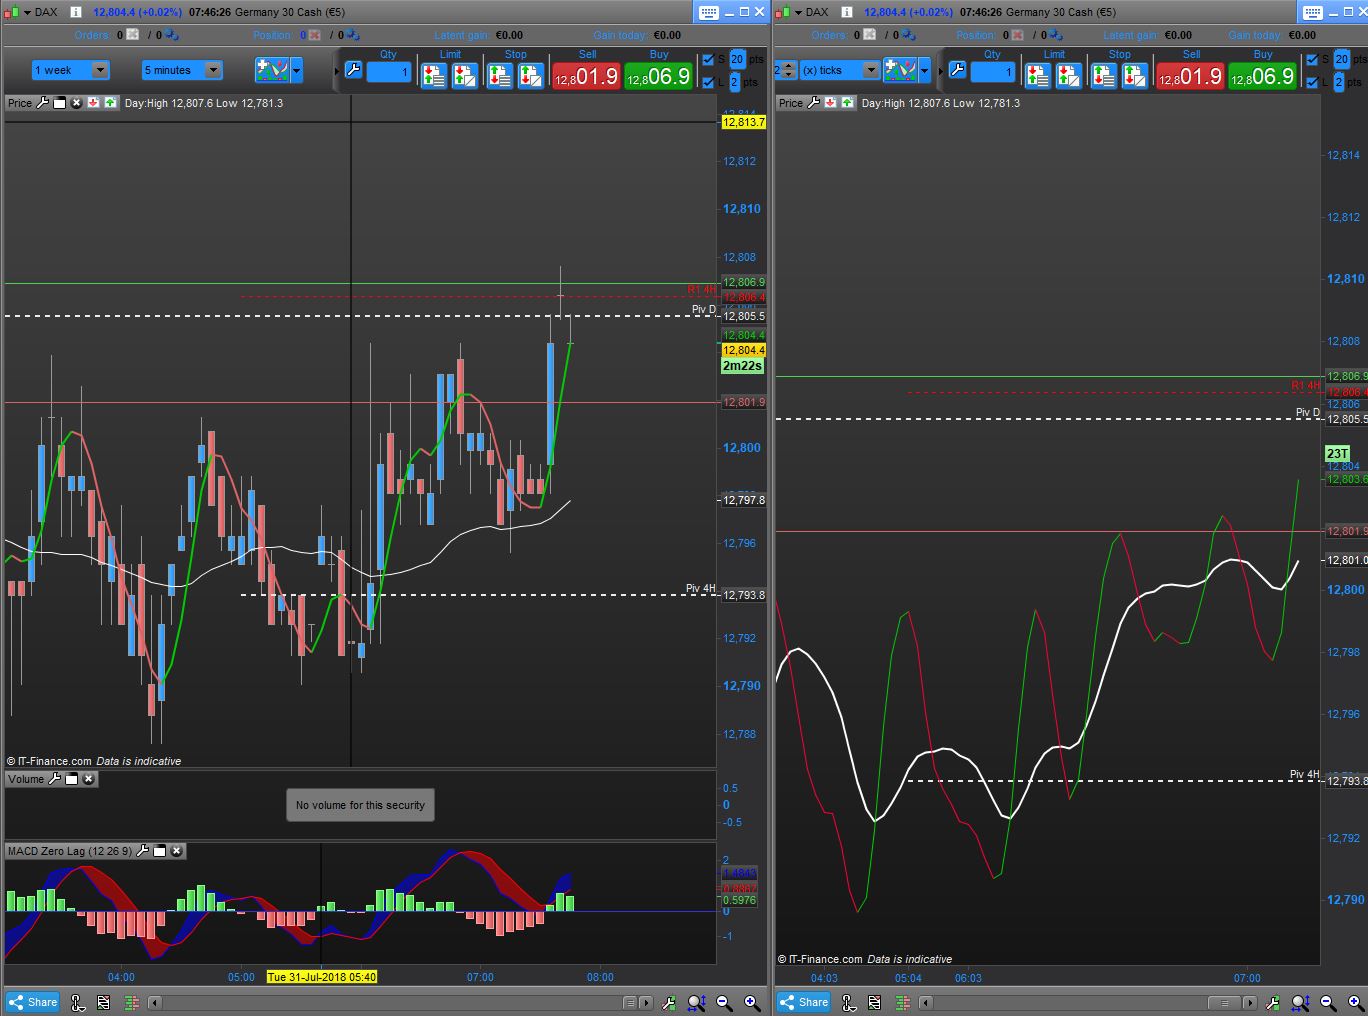Toggle the S stop checkbox in the right window

(1312, 60)
